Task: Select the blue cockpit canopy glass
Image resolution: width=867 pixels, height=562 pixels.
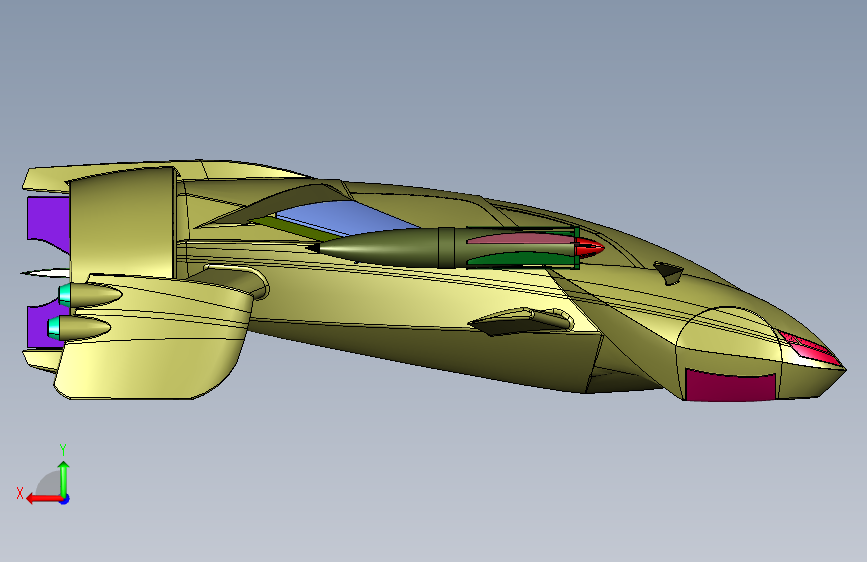Action: pos(346,218)
